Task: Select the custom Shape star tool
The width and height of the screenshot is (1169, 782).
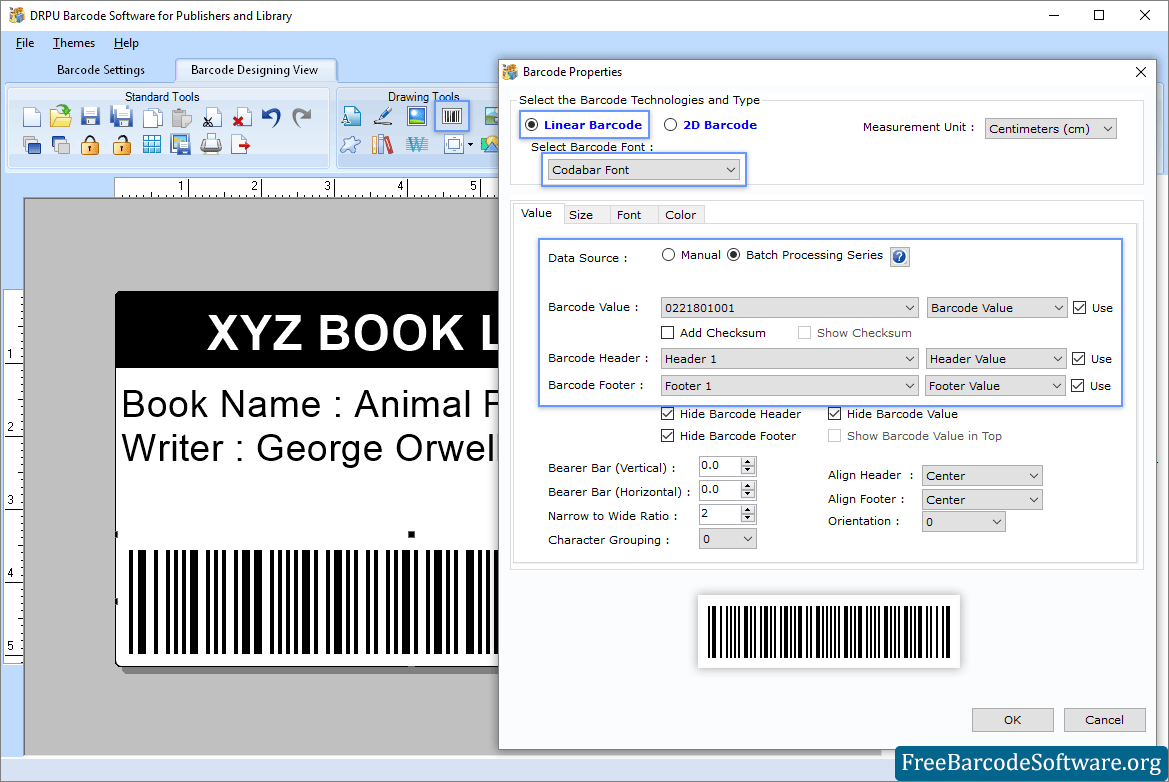Action: coord(350,145)
